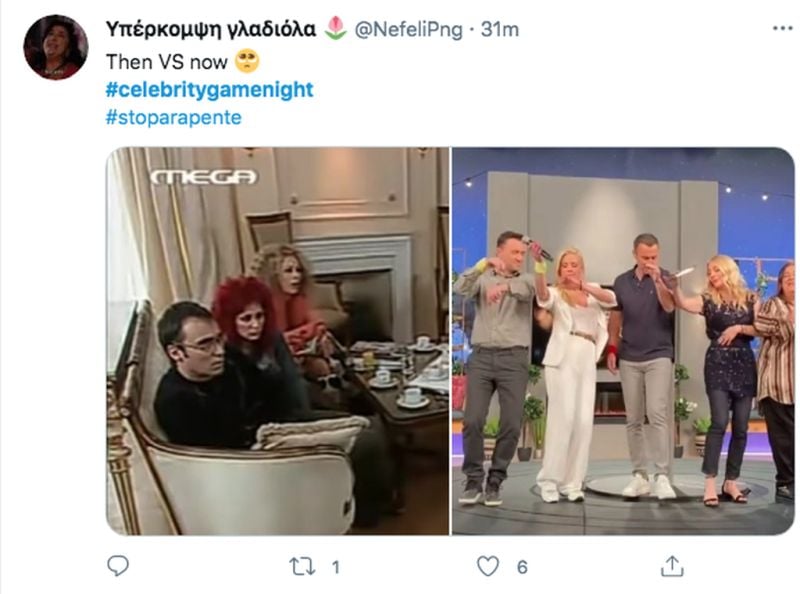800x594 pixels.
Task: Click the retweet arrows icon
Action: click(302, 566)
